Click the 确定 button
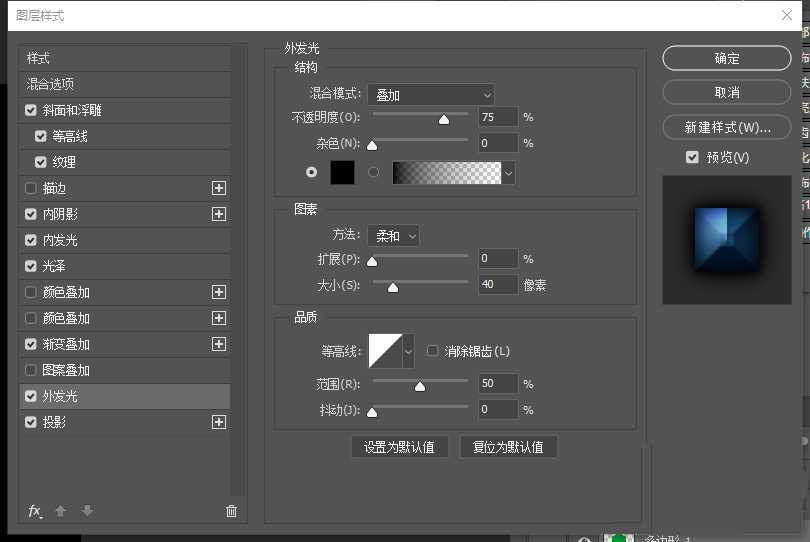 (727, 58)
